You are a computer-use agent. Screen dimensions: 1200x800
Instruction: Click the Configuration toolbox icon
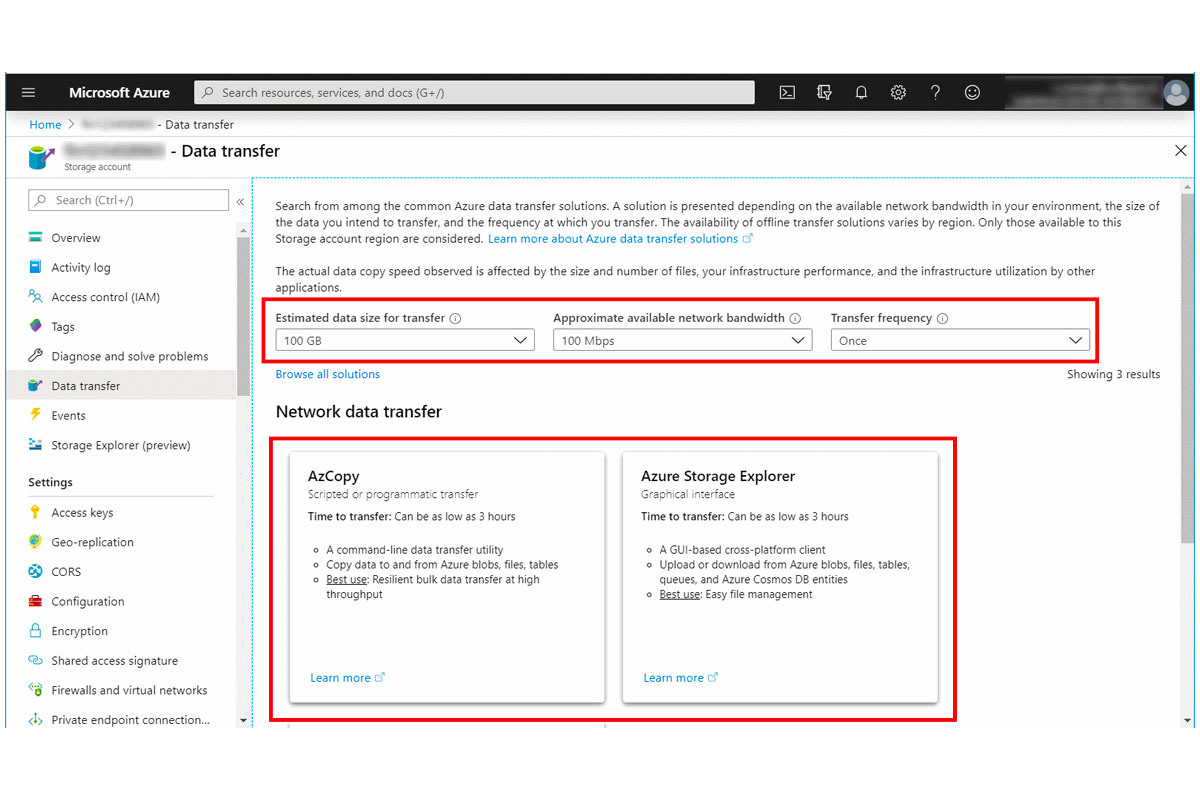click(x=36, y=601)
